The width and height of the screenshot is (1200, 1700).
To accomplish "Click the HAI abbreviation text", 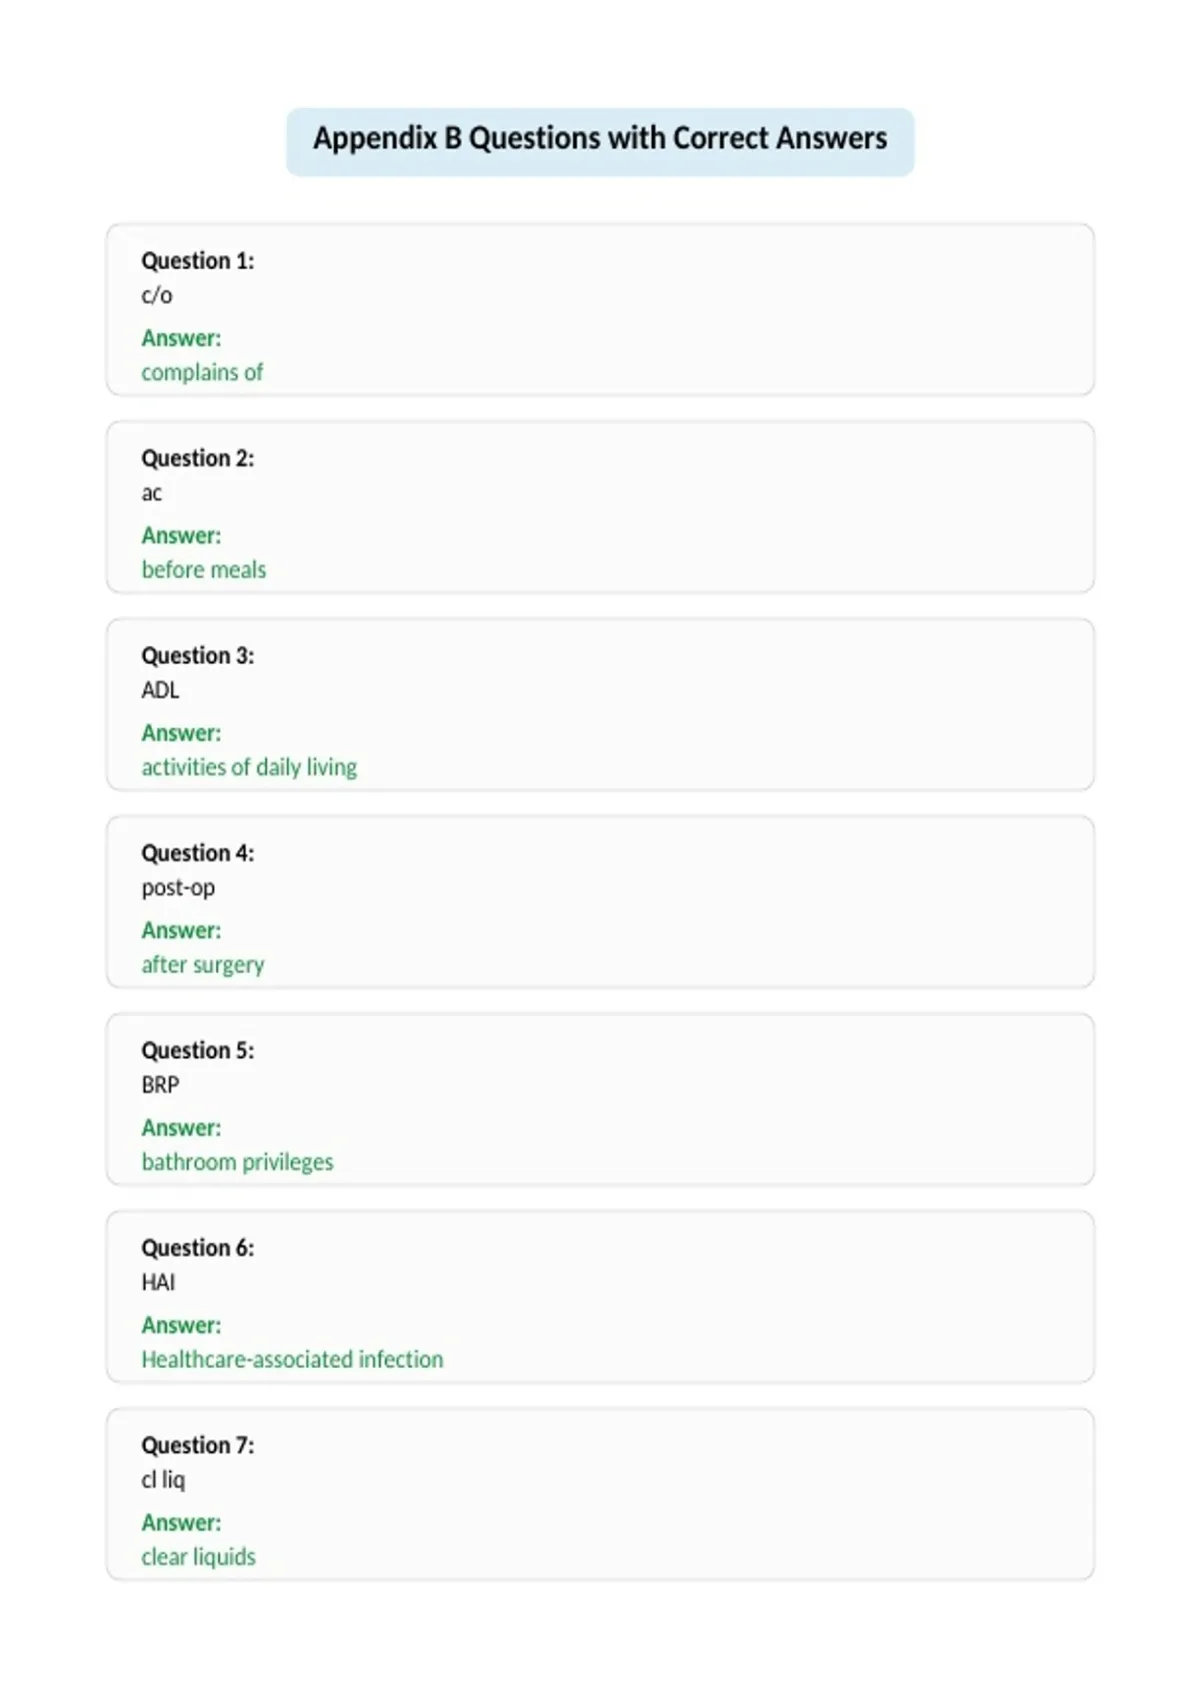I will [x=158, y=1282].
